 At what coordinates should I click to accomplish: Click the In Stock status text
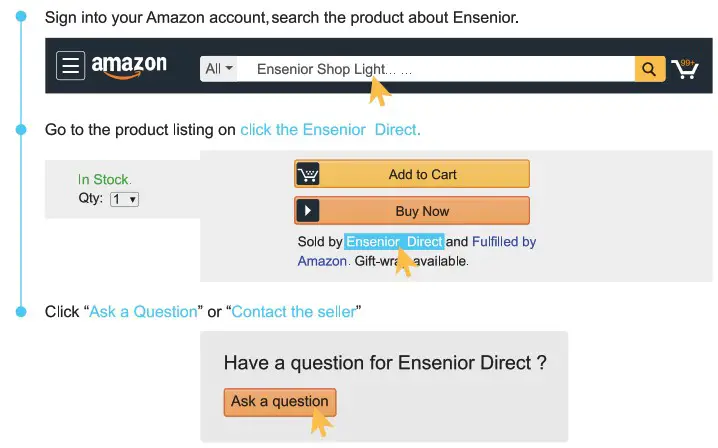point(104,180)
